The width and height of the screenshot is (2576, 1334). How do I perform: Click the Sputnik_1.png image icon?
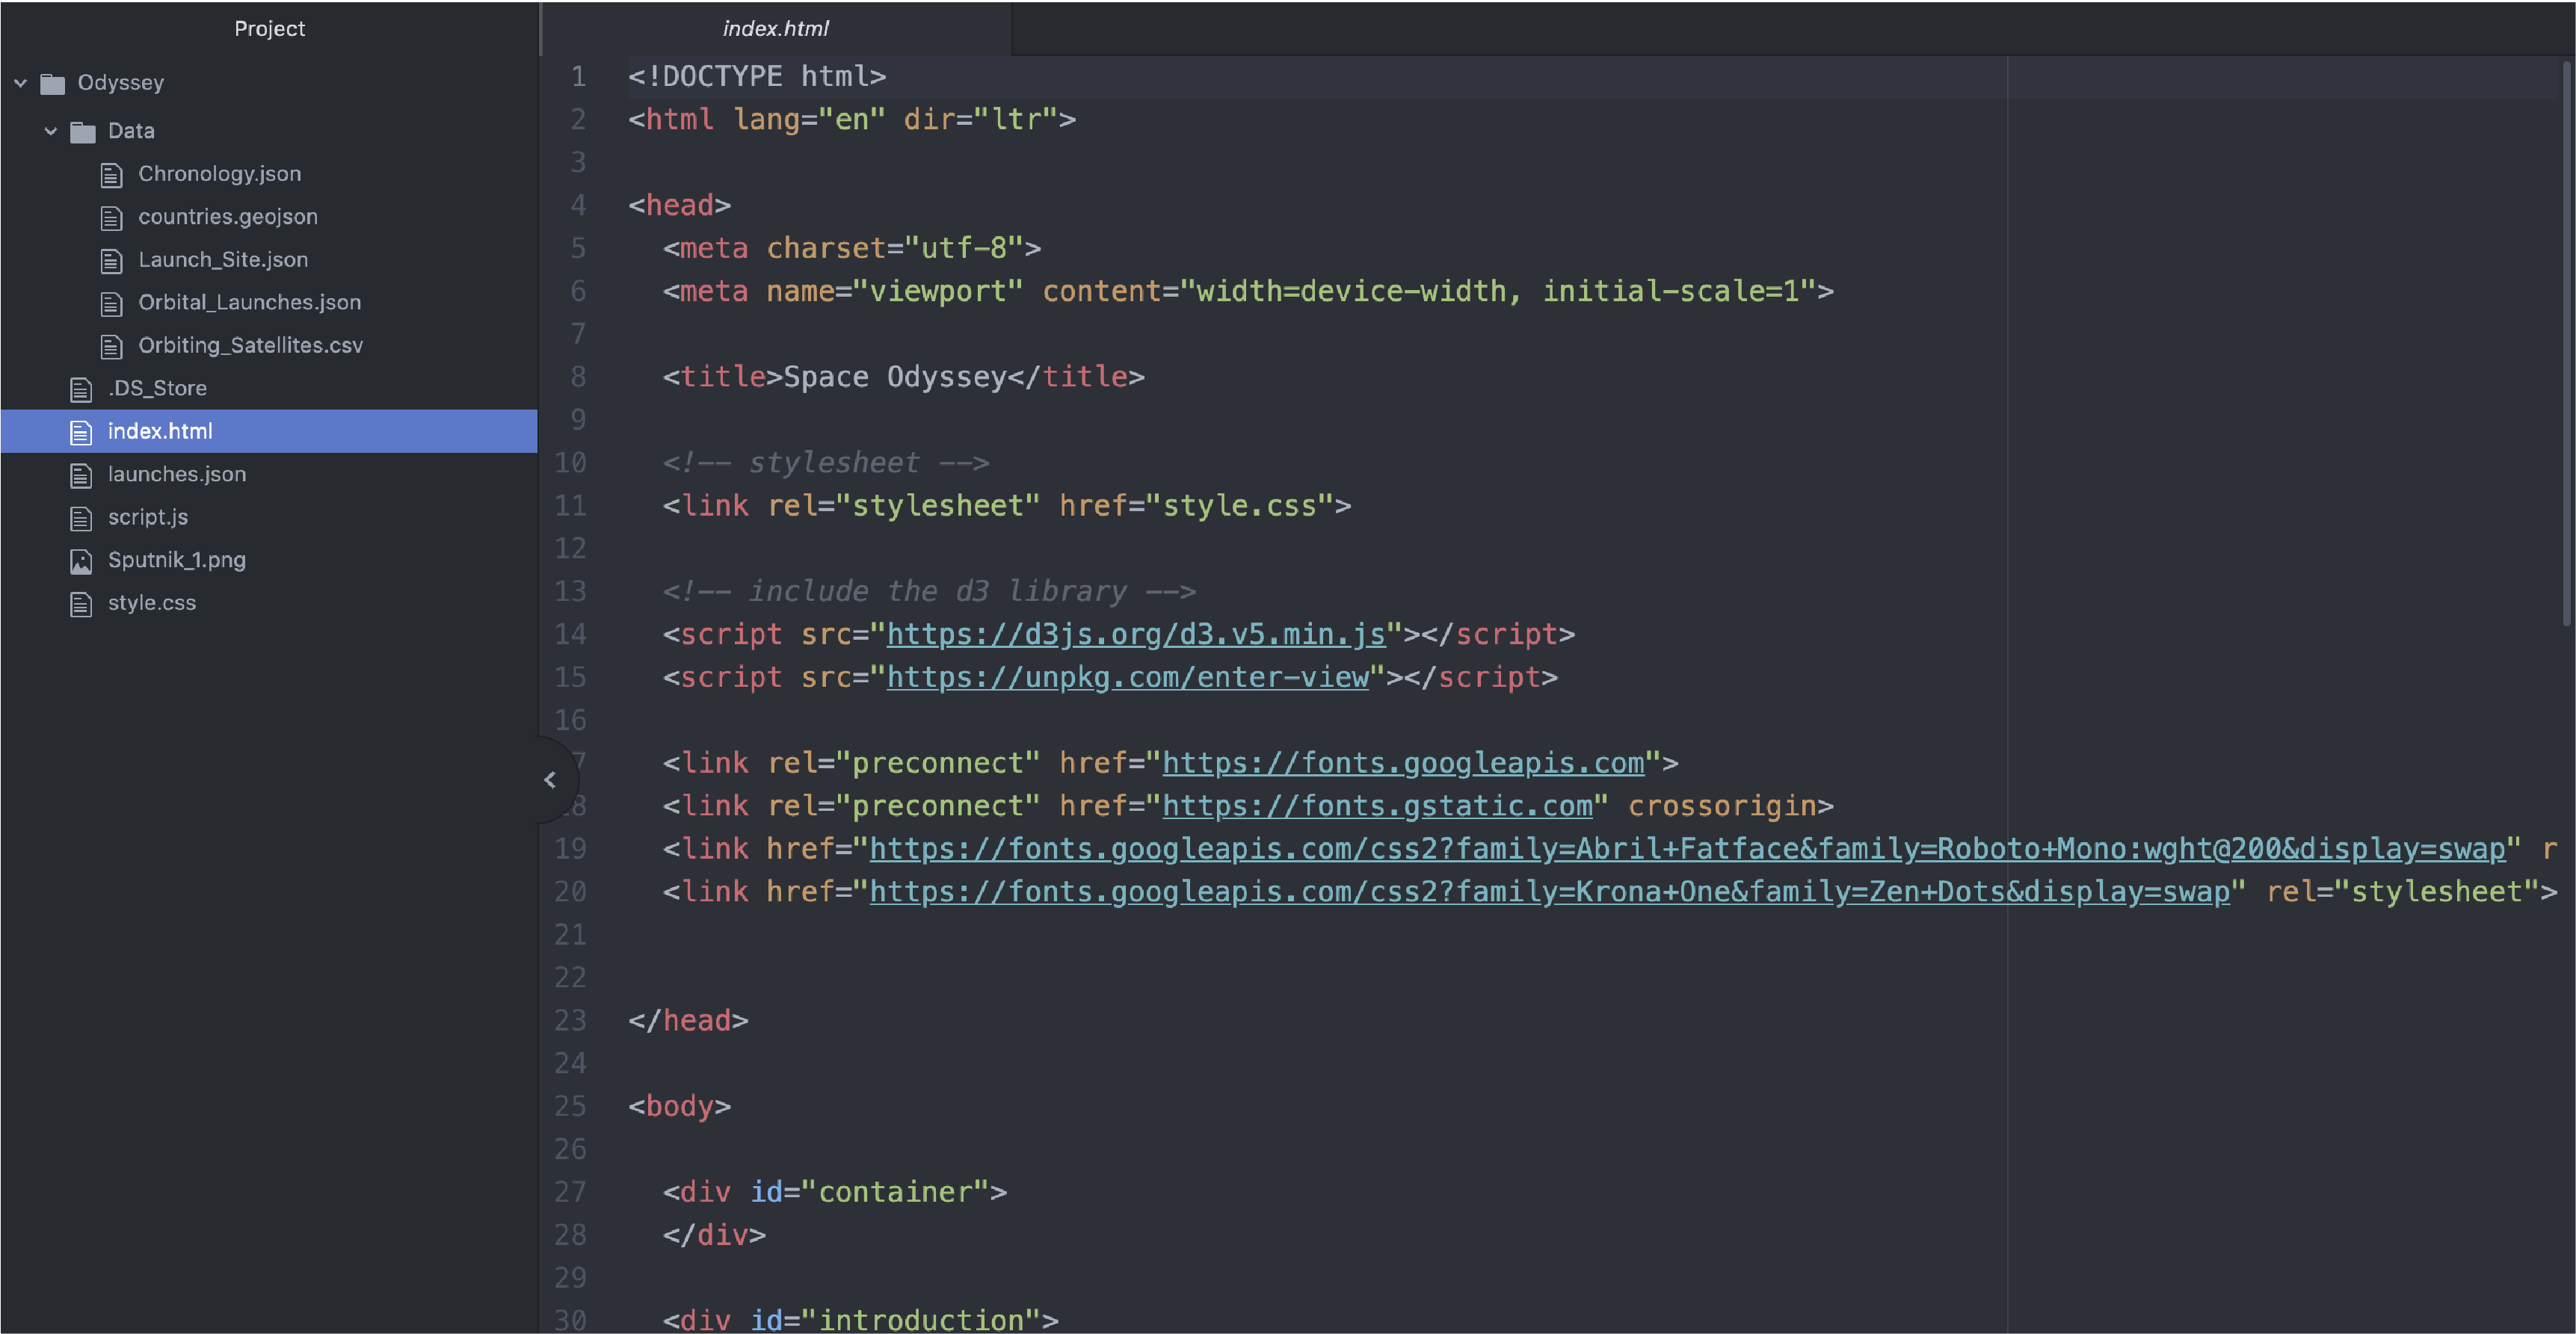tap(82, 561)
